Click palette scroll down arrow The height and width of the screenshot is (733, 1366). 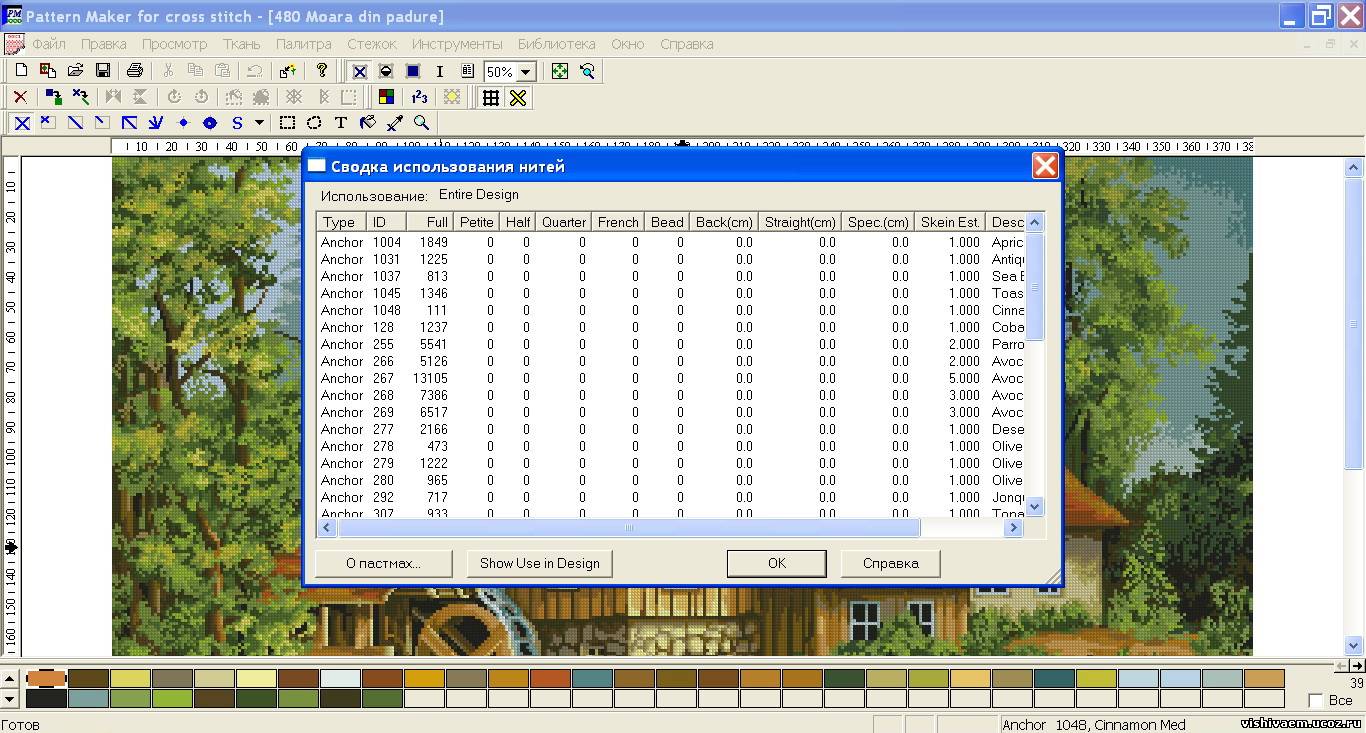(9, 698)
